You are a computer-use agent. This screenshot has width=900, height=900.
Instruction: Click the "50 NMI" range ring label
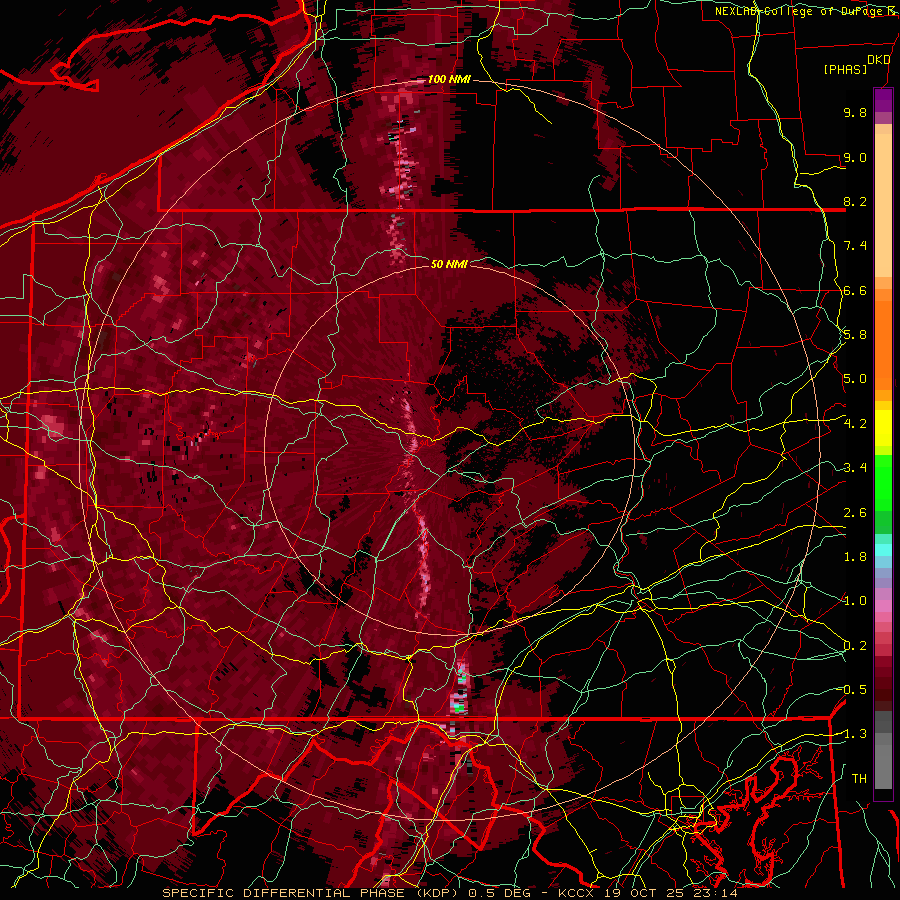[449, 264]
